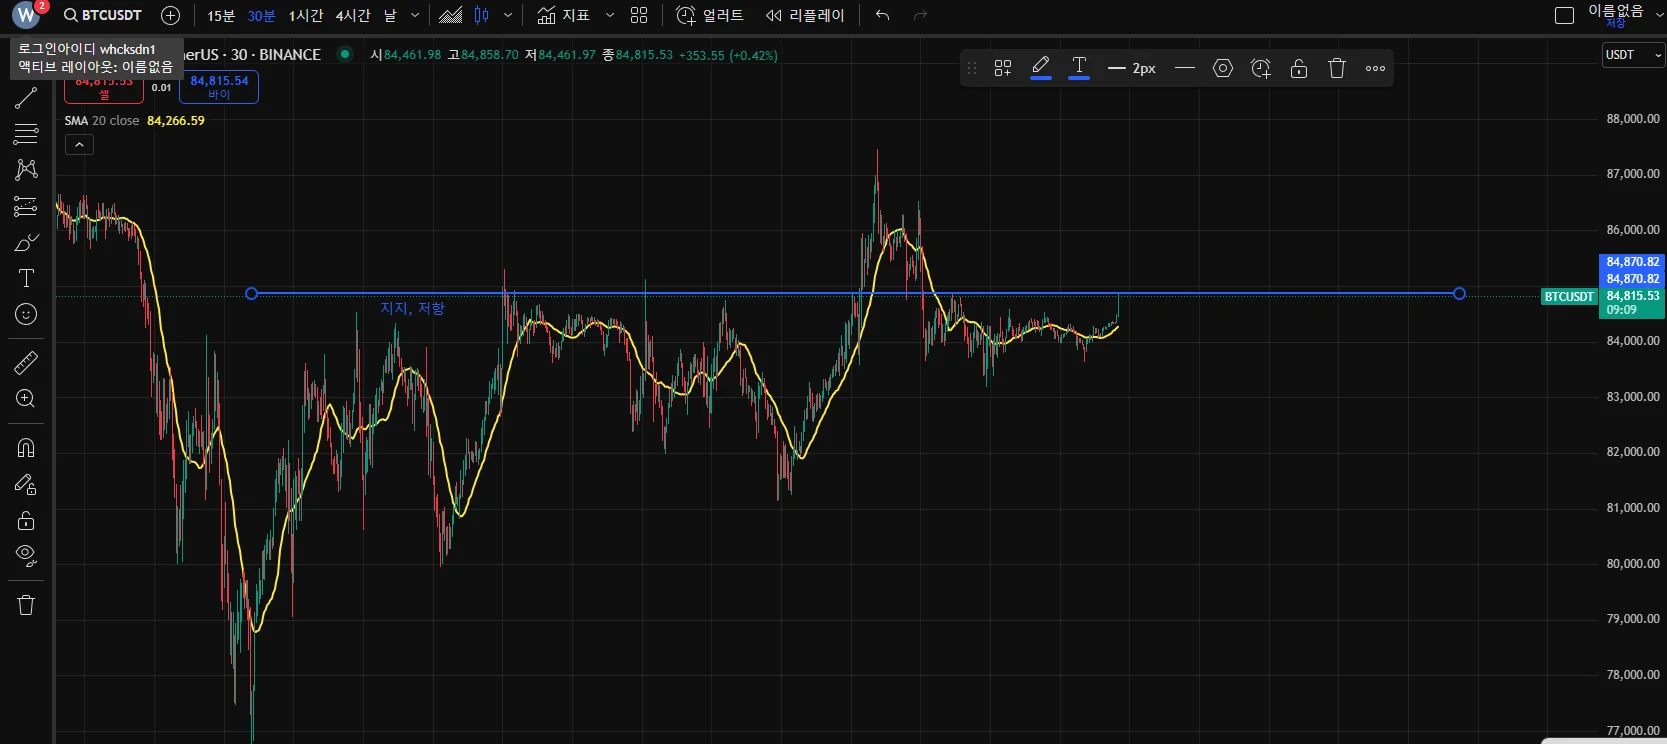Save the layout via 이름없음 저장
Viewport: 1667px width, 744px height.
pyautogui.click(x=1615, y=15)
